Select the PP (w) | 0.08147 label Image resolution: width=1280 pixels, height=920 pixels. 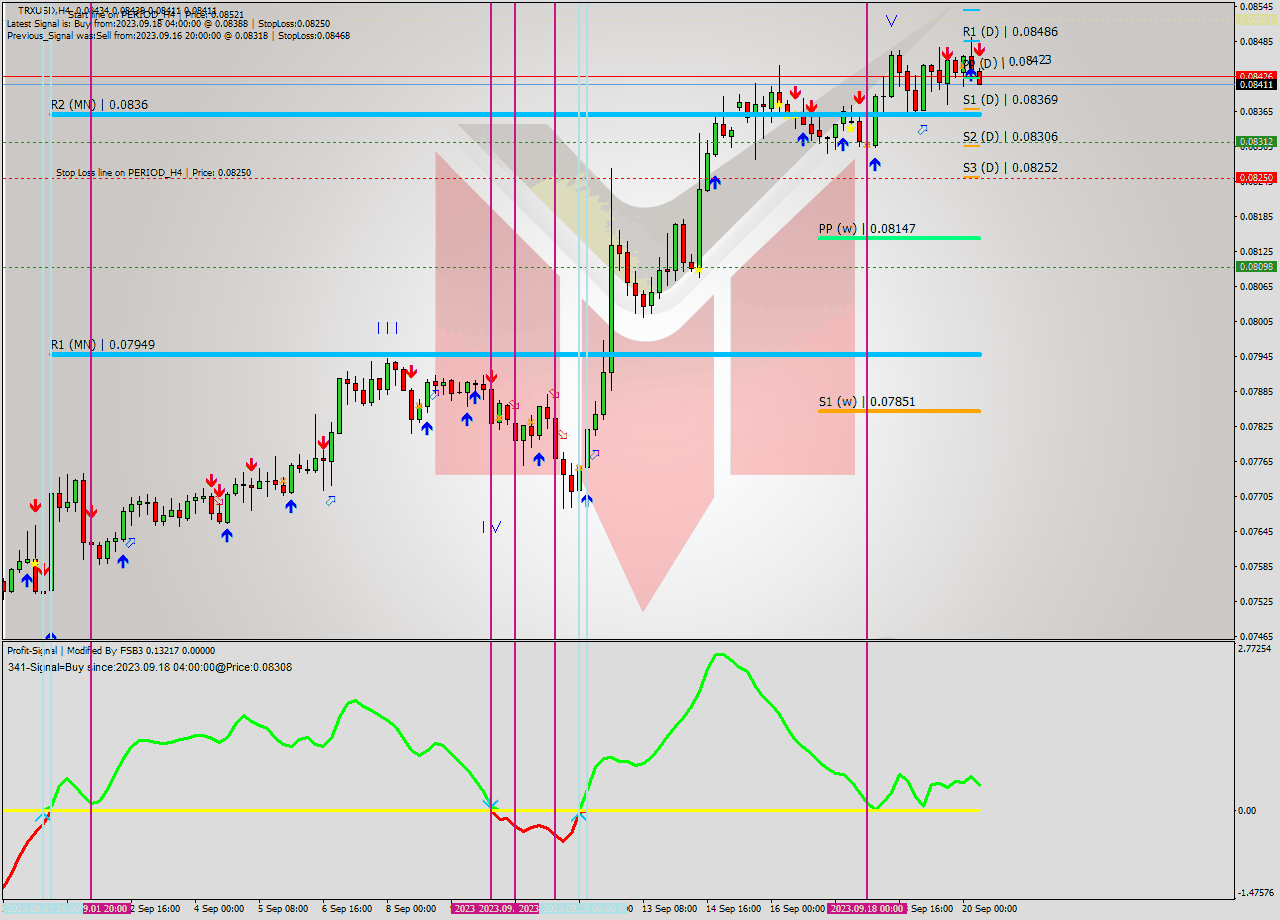coord(867,229)
